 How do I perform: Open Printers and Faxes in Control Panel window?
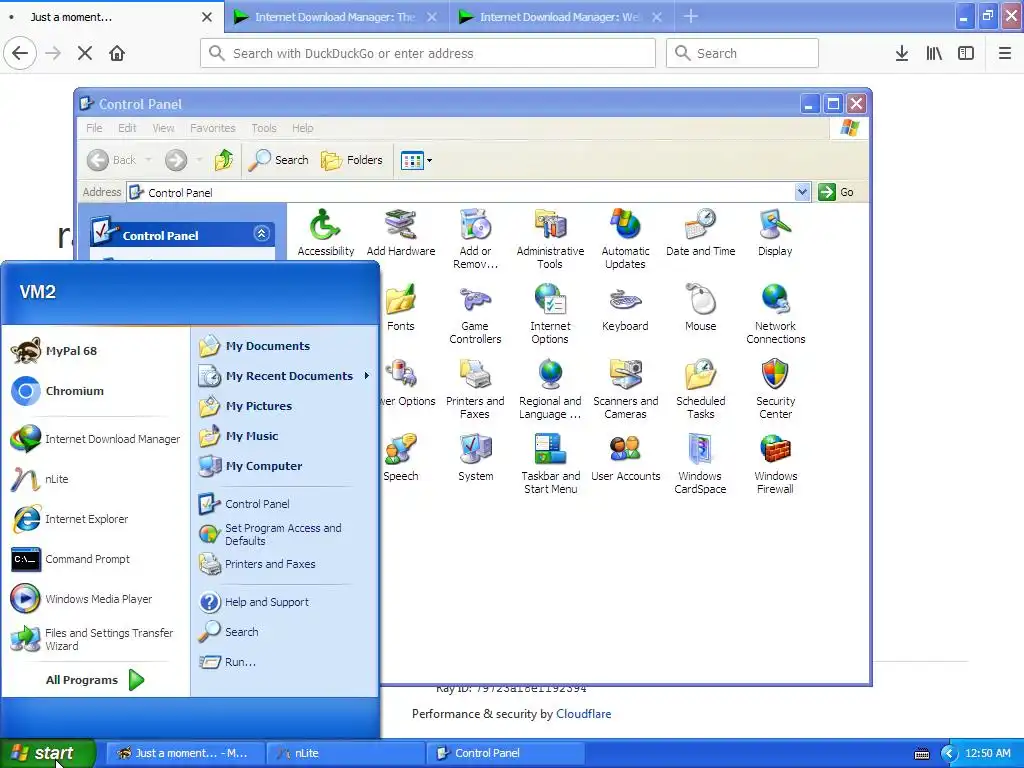(x=475, y=389)
